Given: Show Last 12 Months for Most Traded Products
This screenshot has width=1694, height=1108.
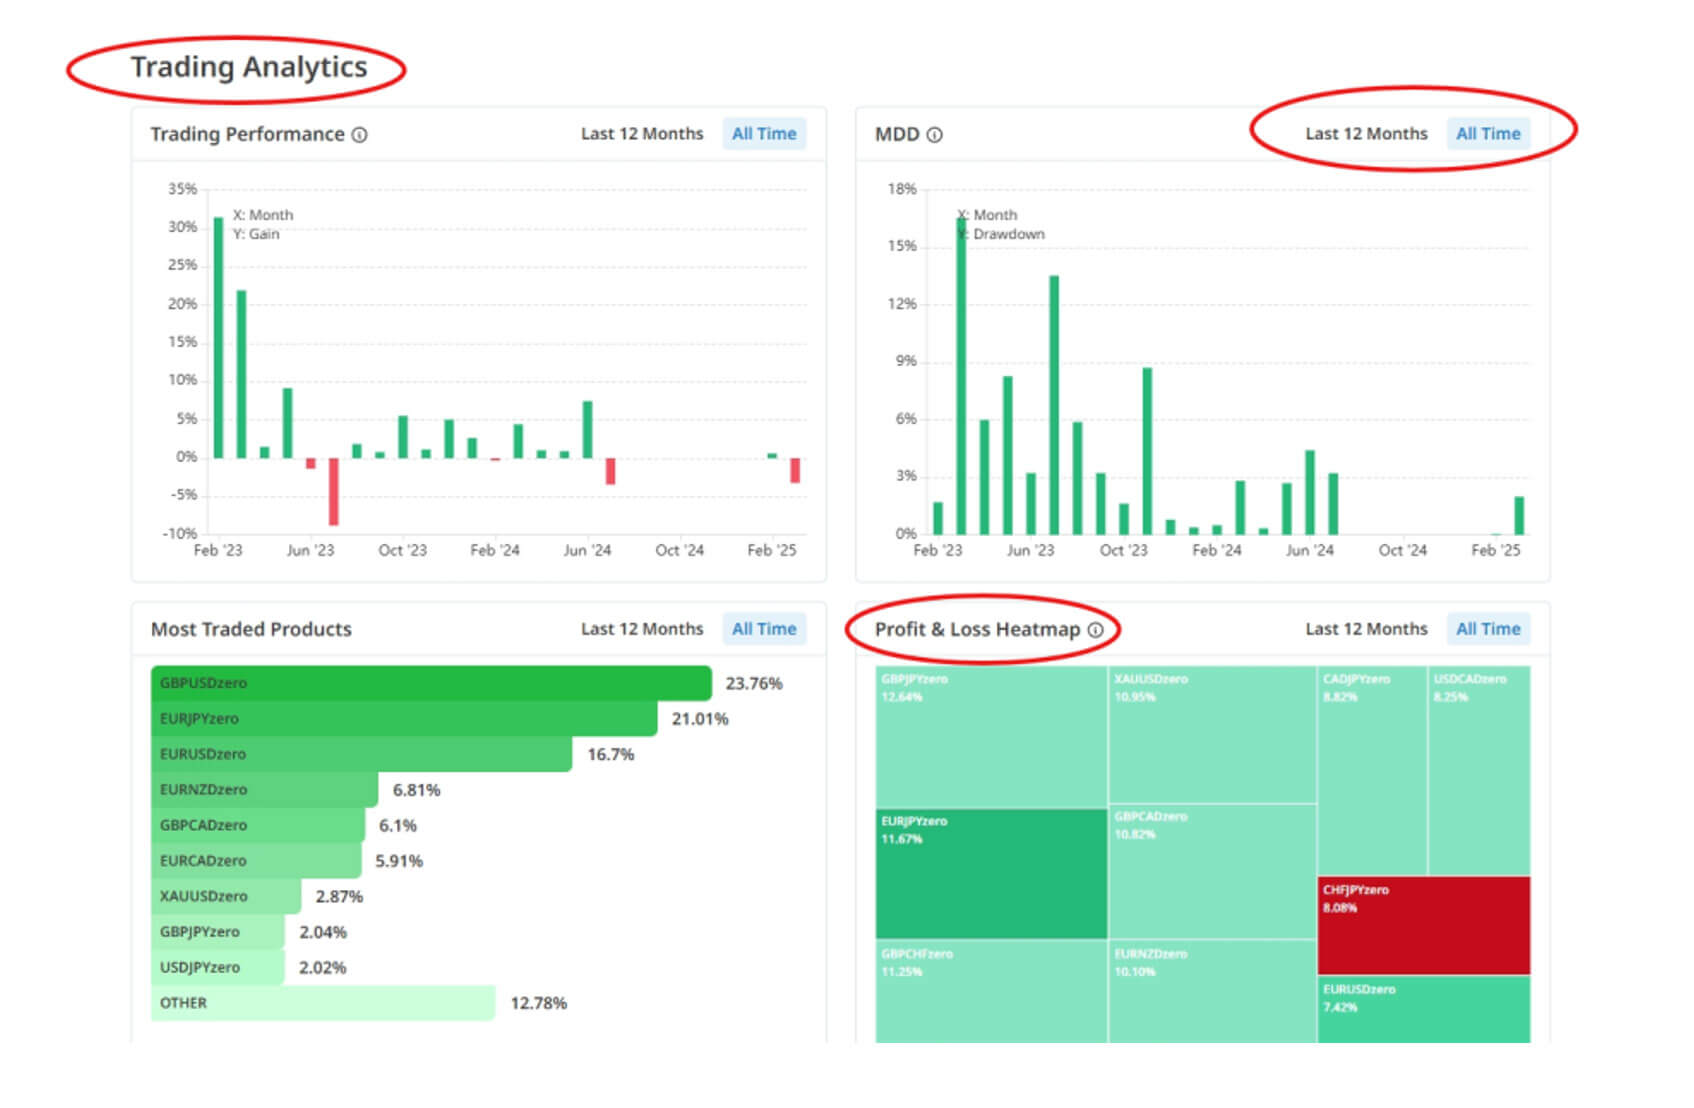Looking at the screenshot, I should 642,629.
